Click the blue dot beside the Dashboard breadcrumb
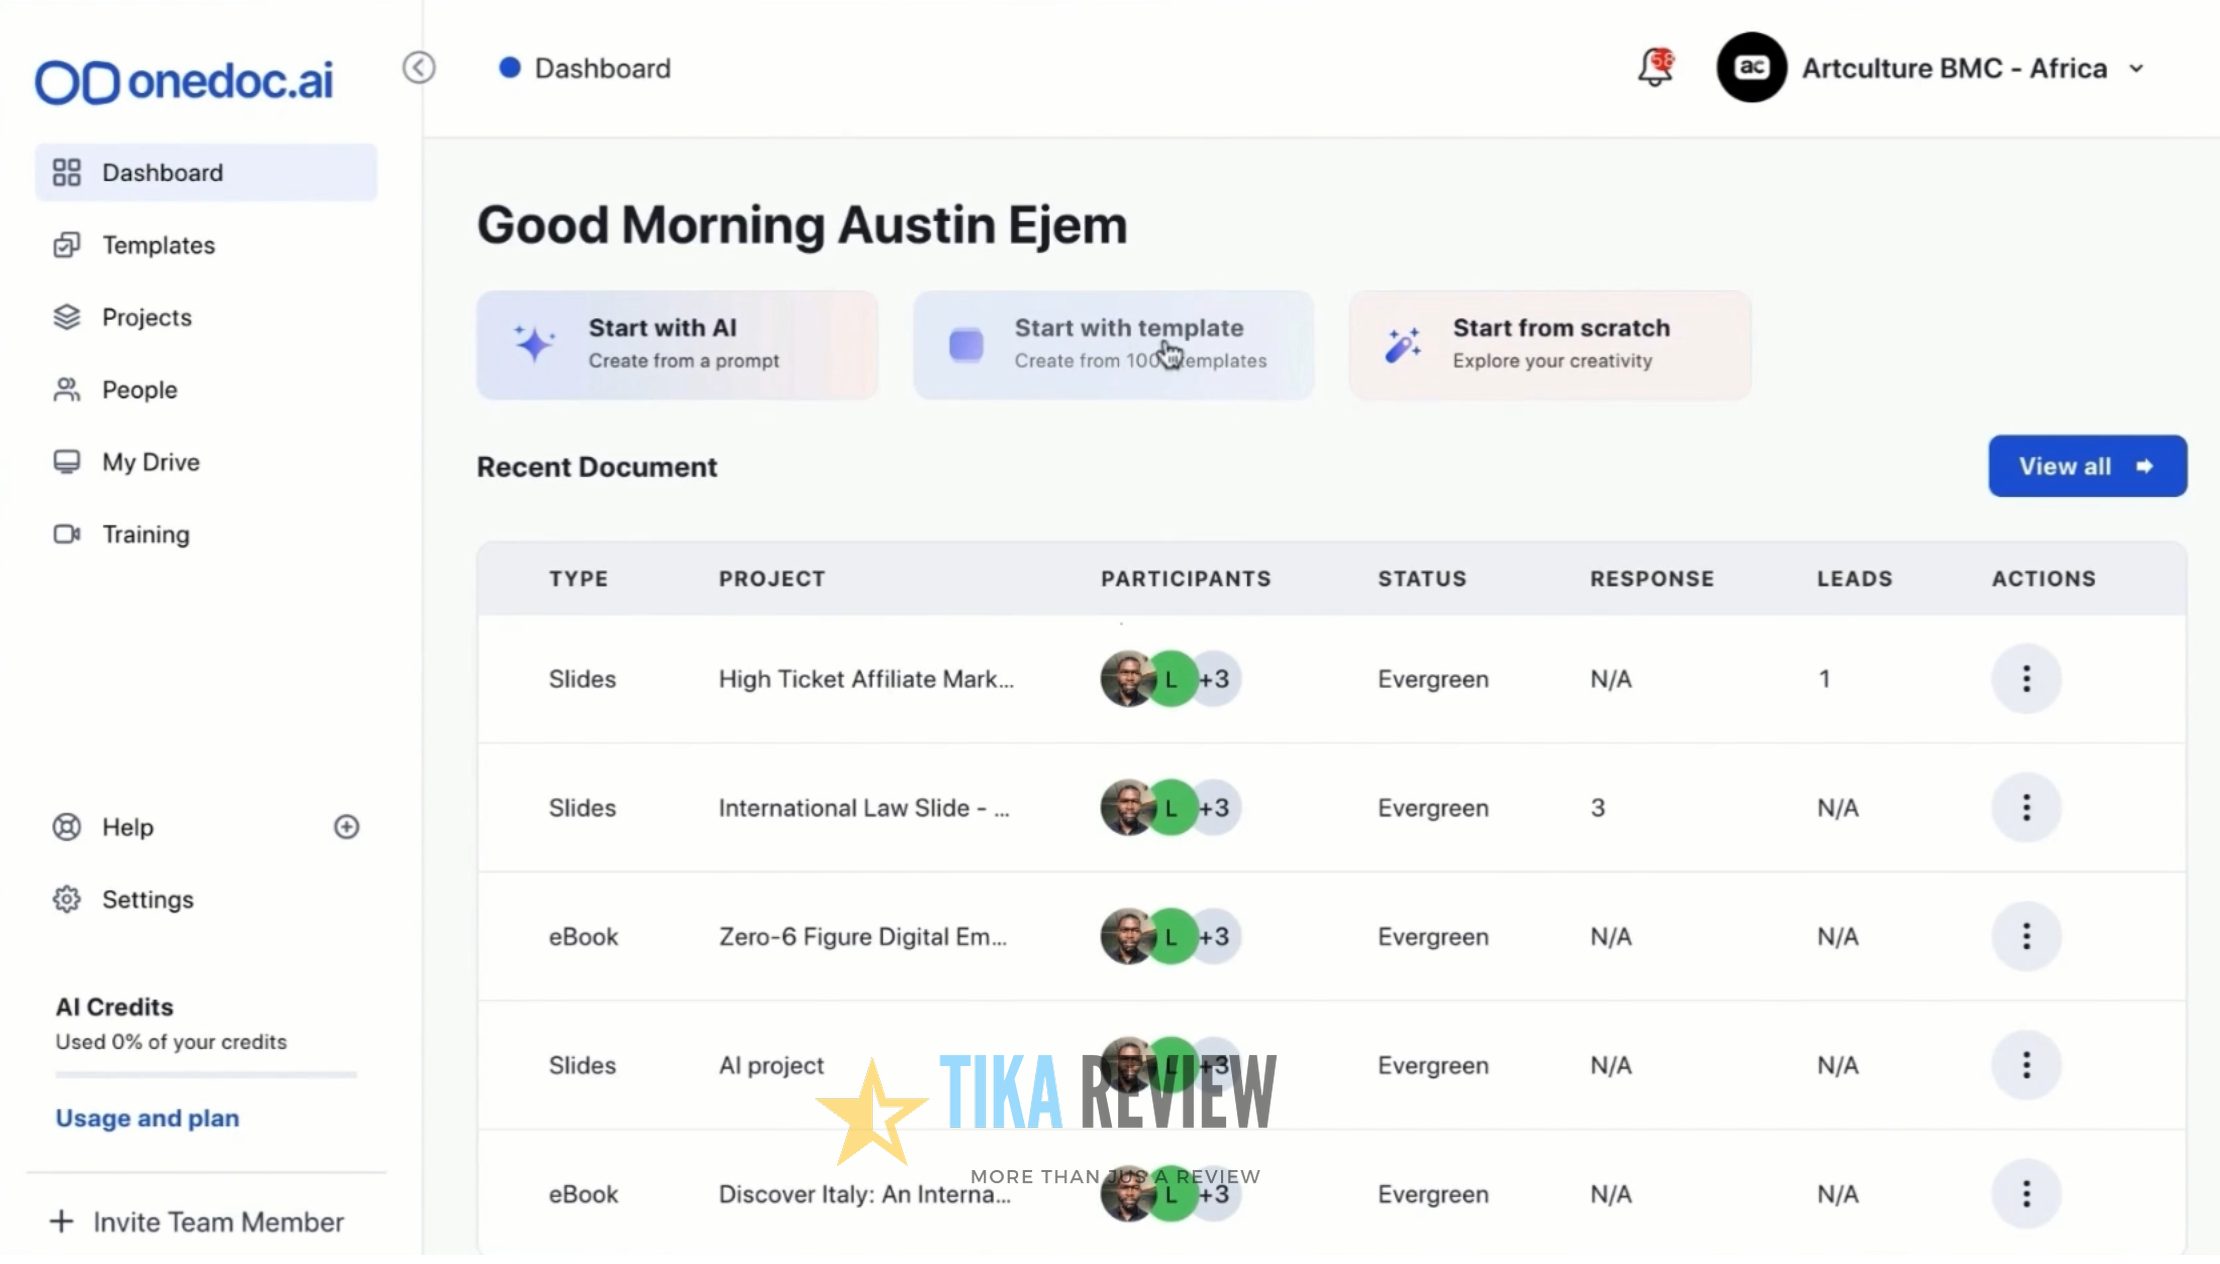The width and height of the screenshot is (2220, 1264). 510,68
